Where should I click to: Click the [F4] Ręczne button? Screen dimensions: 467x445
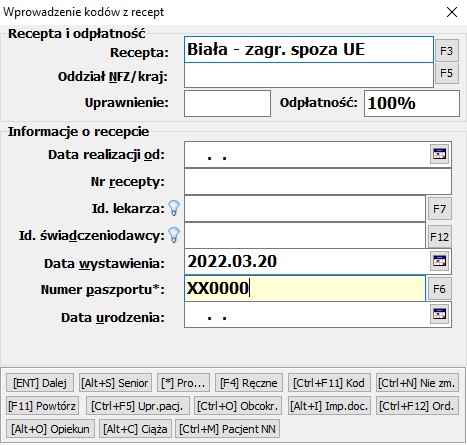(x=249, y=383)
